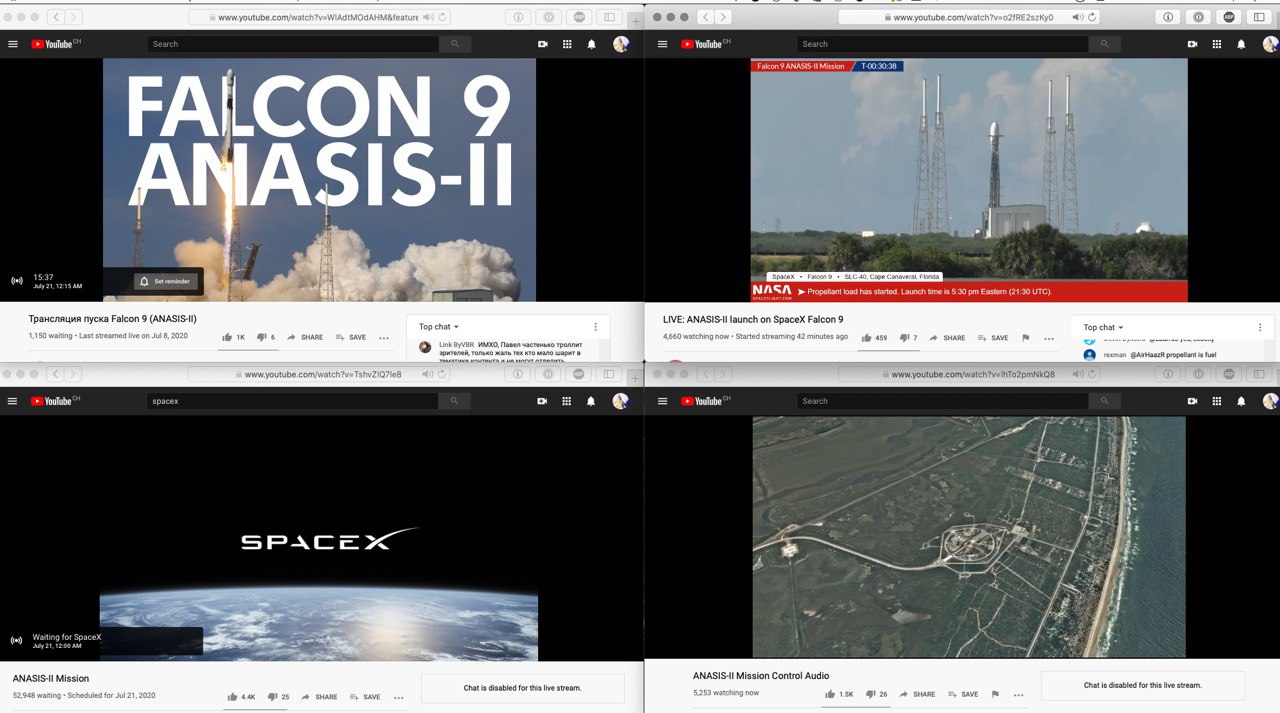1280x713 pixels.
Task: Click report flag under Mission Control Audio video
Action: pos(994,694)
